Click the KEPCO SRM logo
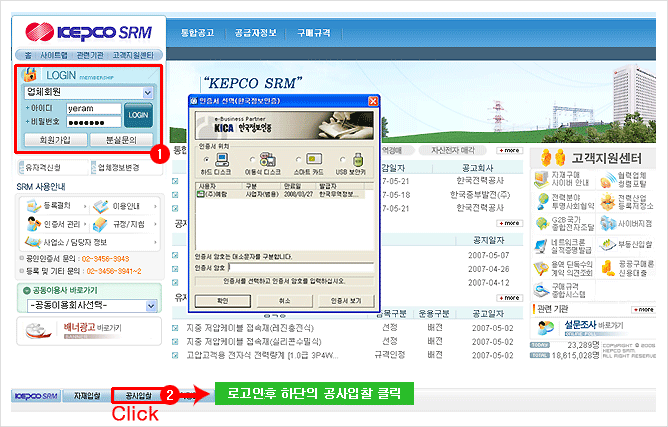Screen dimensions: 668x427 89,32
